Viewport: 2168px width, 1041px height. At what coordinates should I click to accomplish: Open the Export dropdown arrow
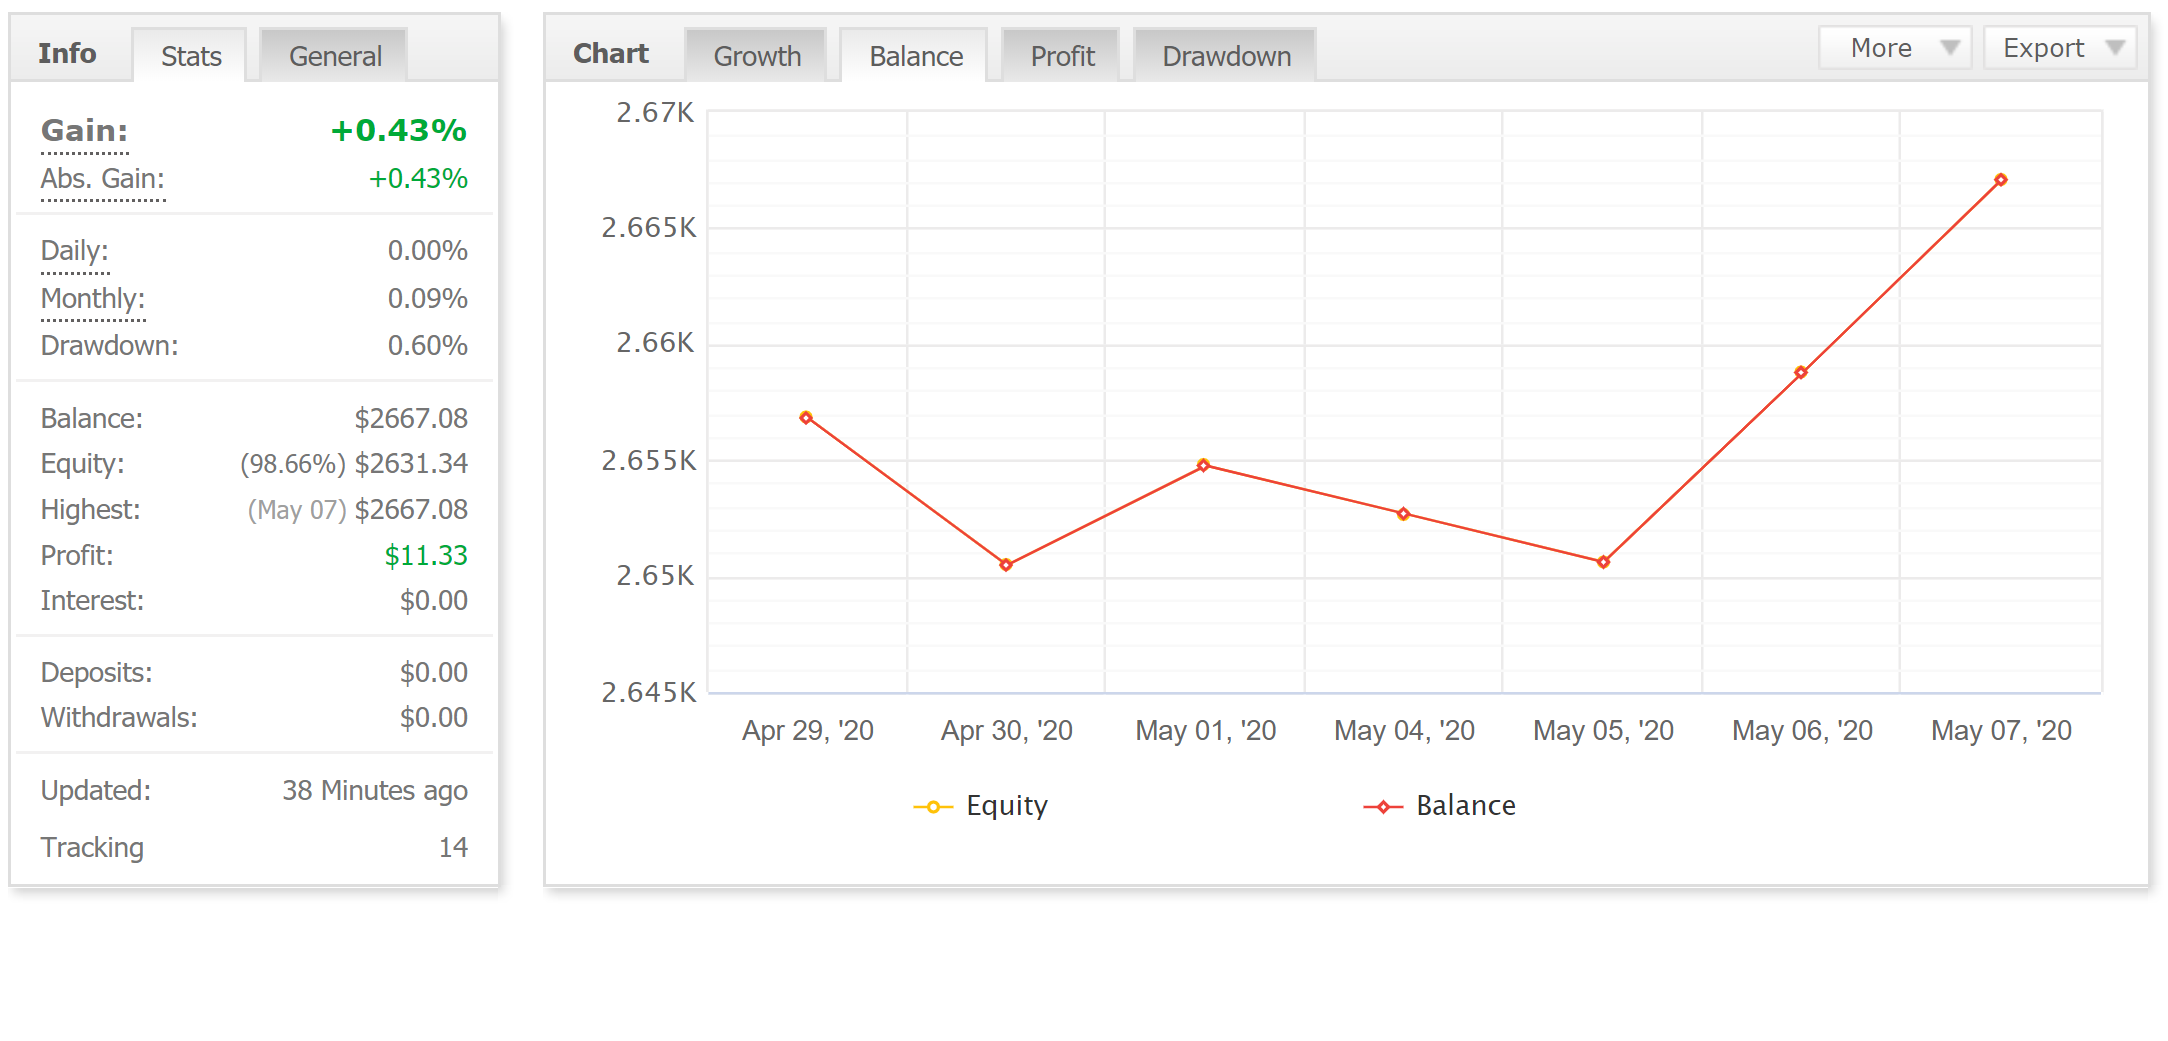tap(2114, 48)
